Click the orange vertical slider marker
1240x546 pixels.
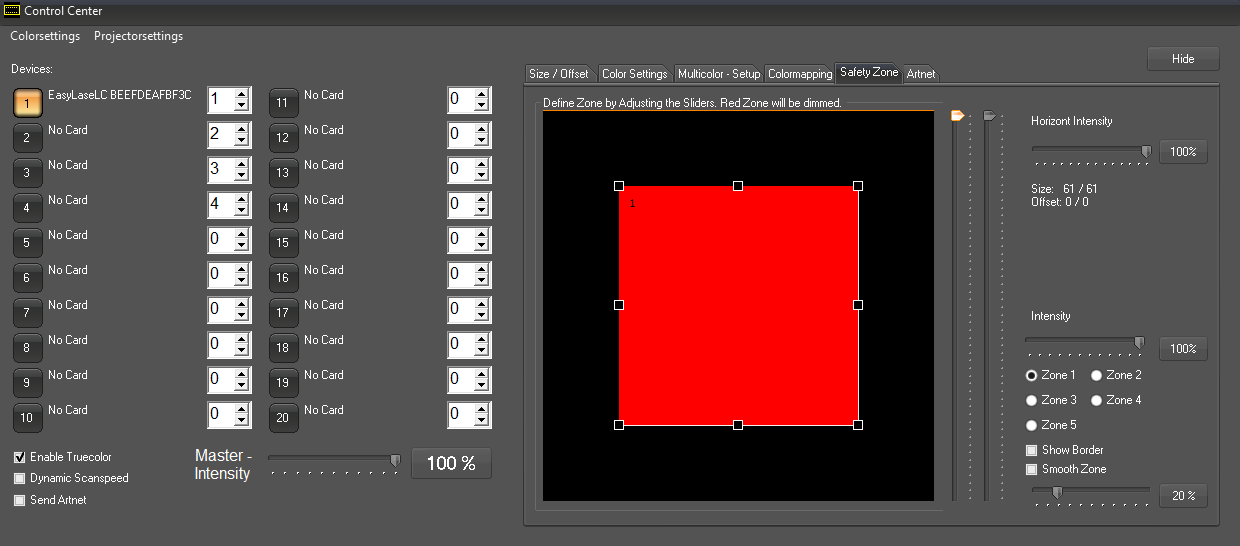tap(957, 116)
